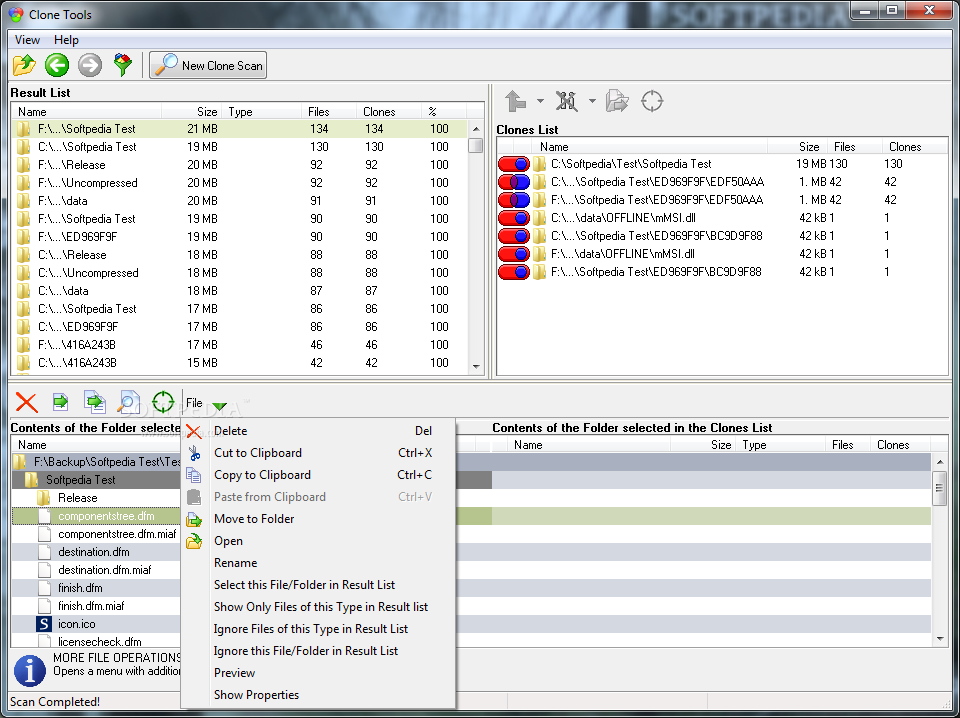
Task: Click the crossed-out binoculars icon above Clones List
Action: pos(567,101)
